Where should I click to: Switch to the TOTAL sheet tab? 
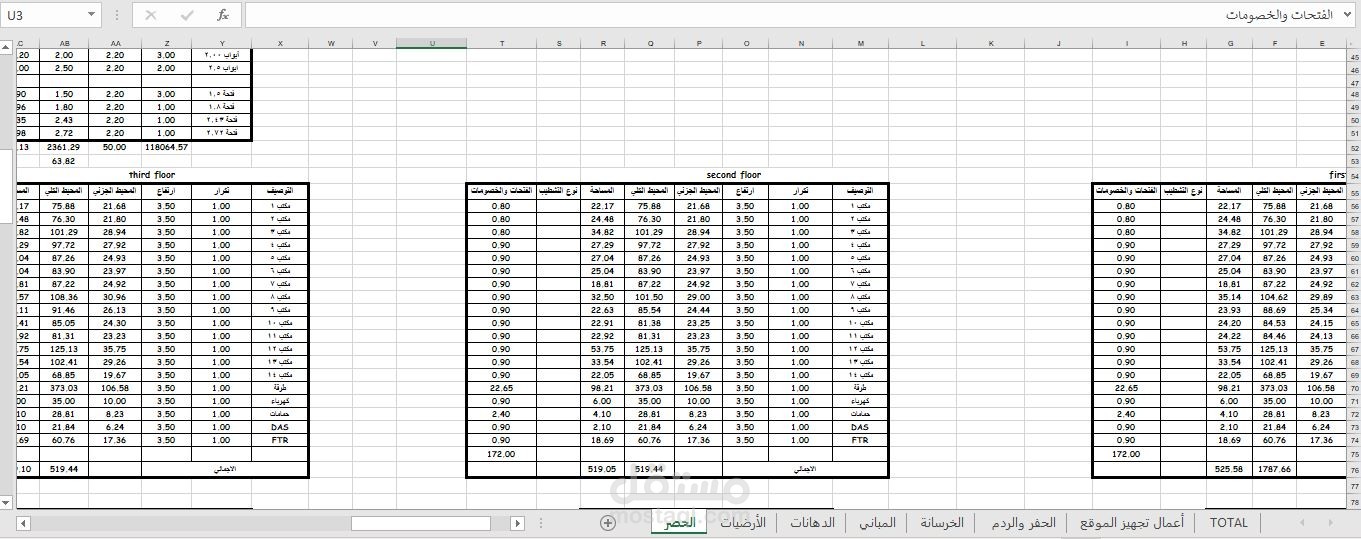tap(1228, 523)
